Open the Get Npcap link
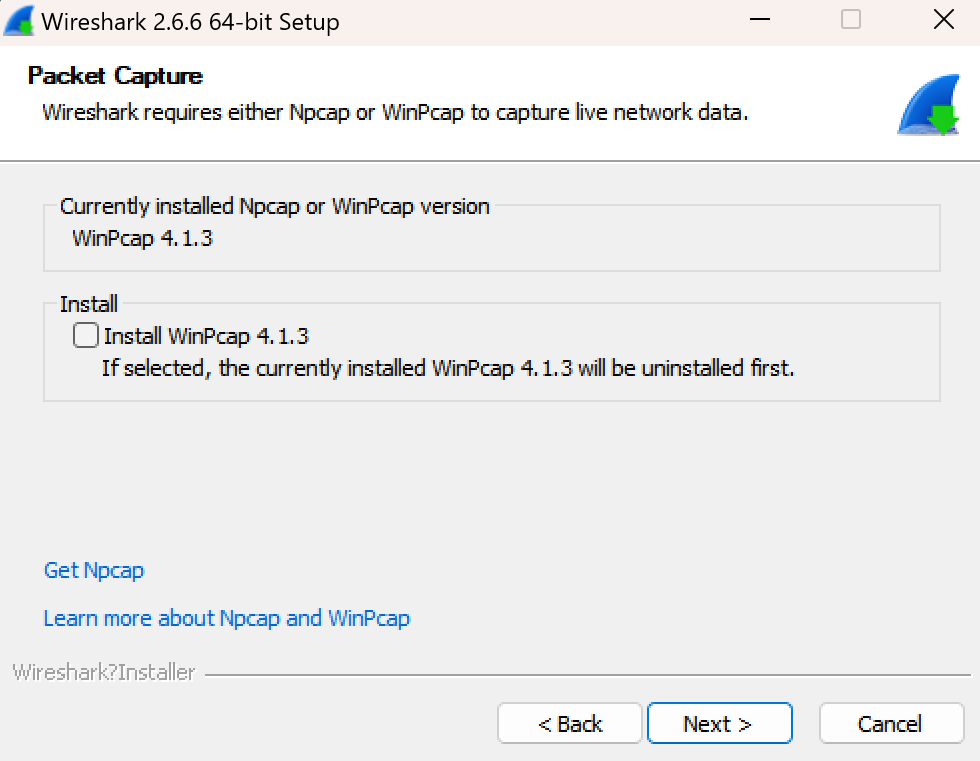Viewport: 980px width, 761px height. pyautogui.click(x=94, y=570)
